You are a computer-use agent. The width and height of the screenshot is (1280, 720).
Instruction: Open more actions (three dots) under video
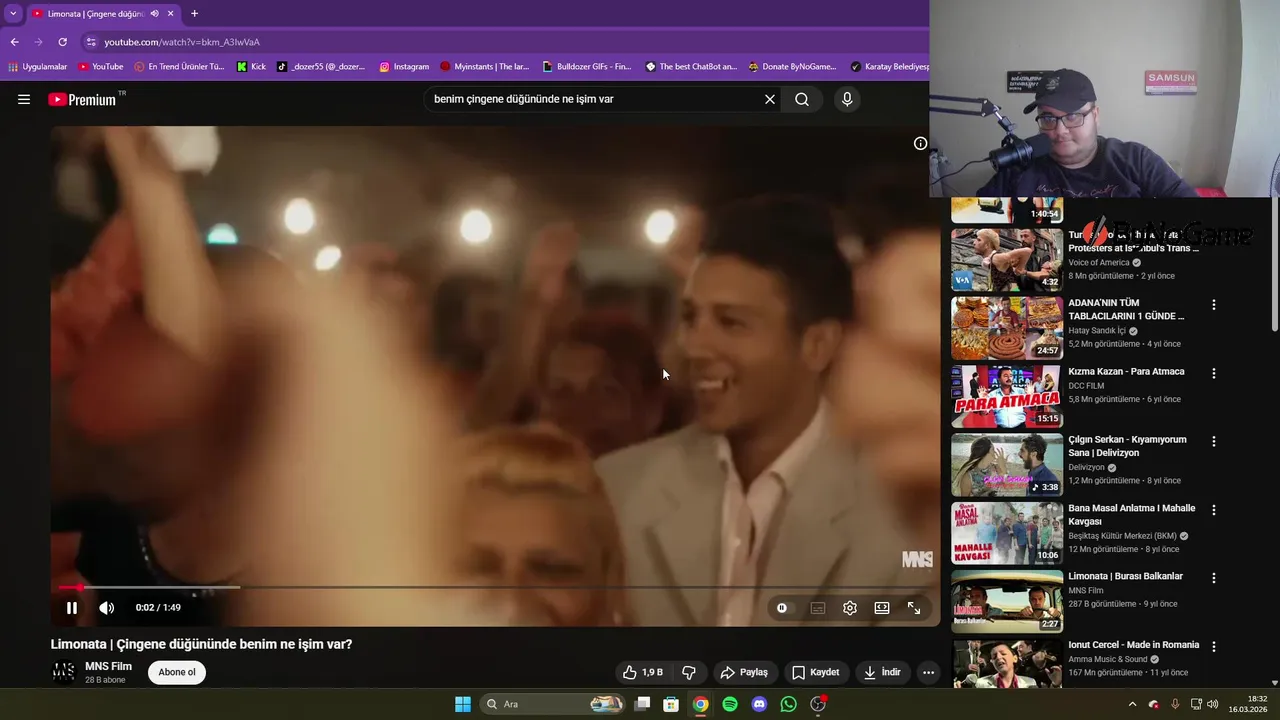click(928, 672)
